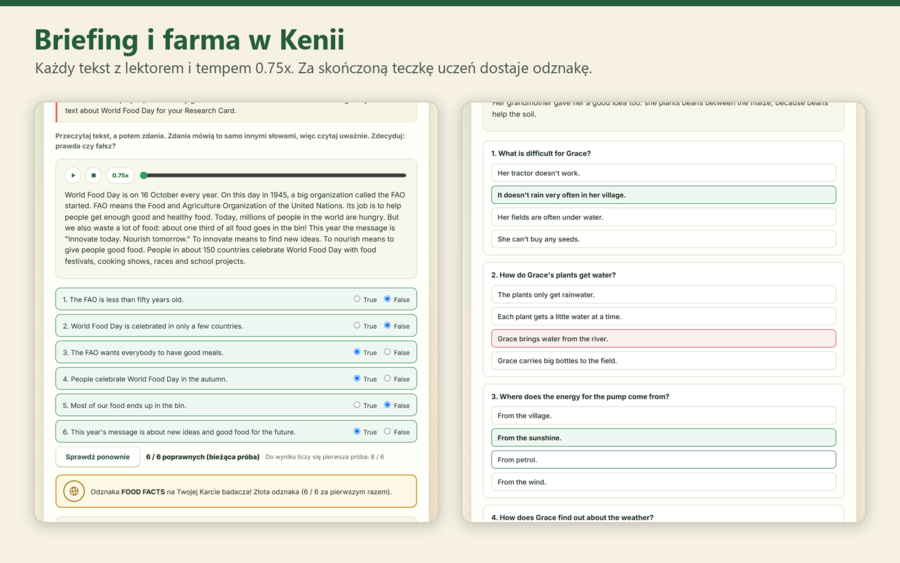Click question '2. How do Grace's plants get water?'
Image resolution: width=900 pixels, height=563 pixels.
tap(553, 275)
